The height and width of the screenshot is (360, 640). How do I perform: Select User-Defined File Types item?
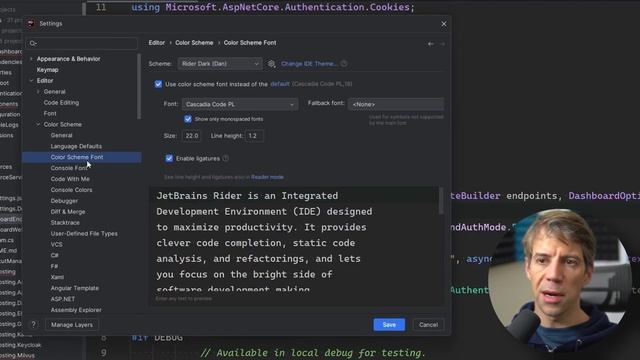tap(84, 233)
